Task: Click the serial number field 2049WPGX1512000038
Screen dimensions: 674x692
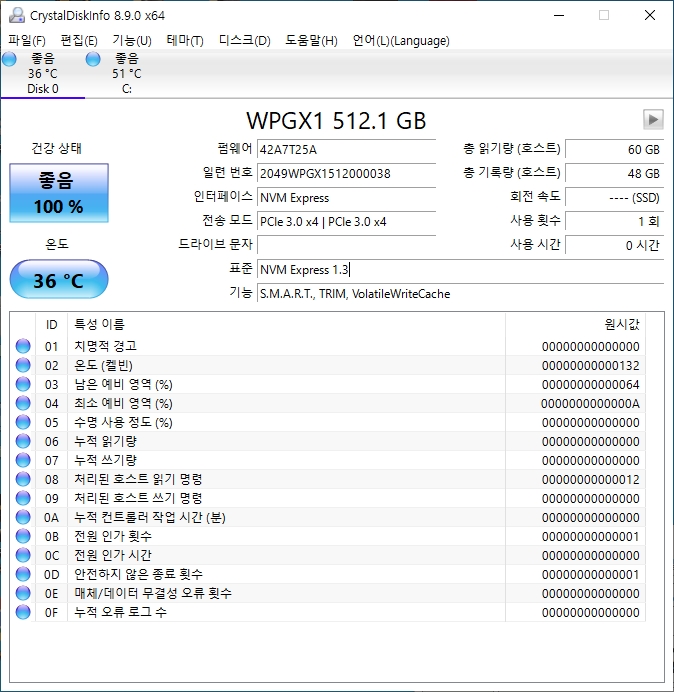Action: (x=346, y=173)
